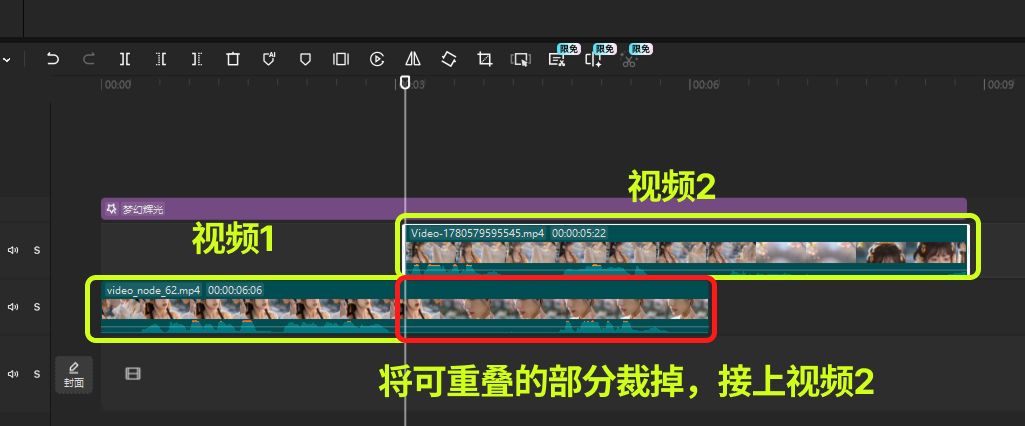Click the freeze frame icon
Screen dimensions: 1025x426
341,59
